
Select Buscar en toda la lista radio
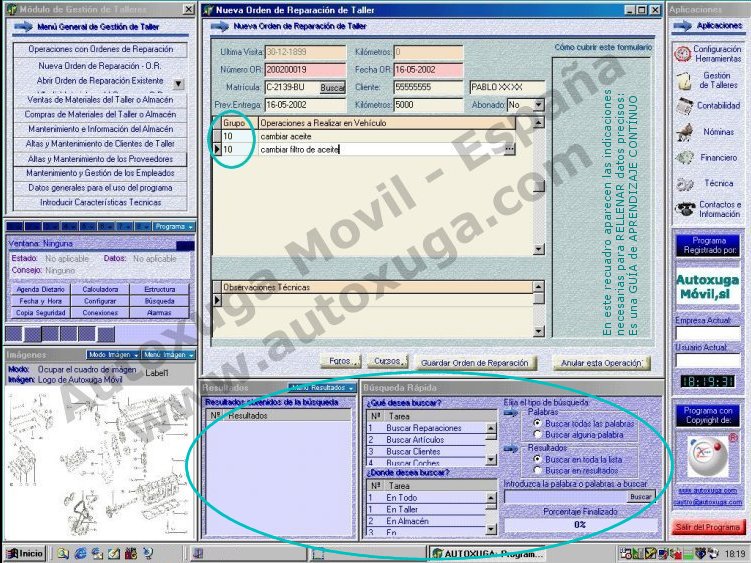537,459
